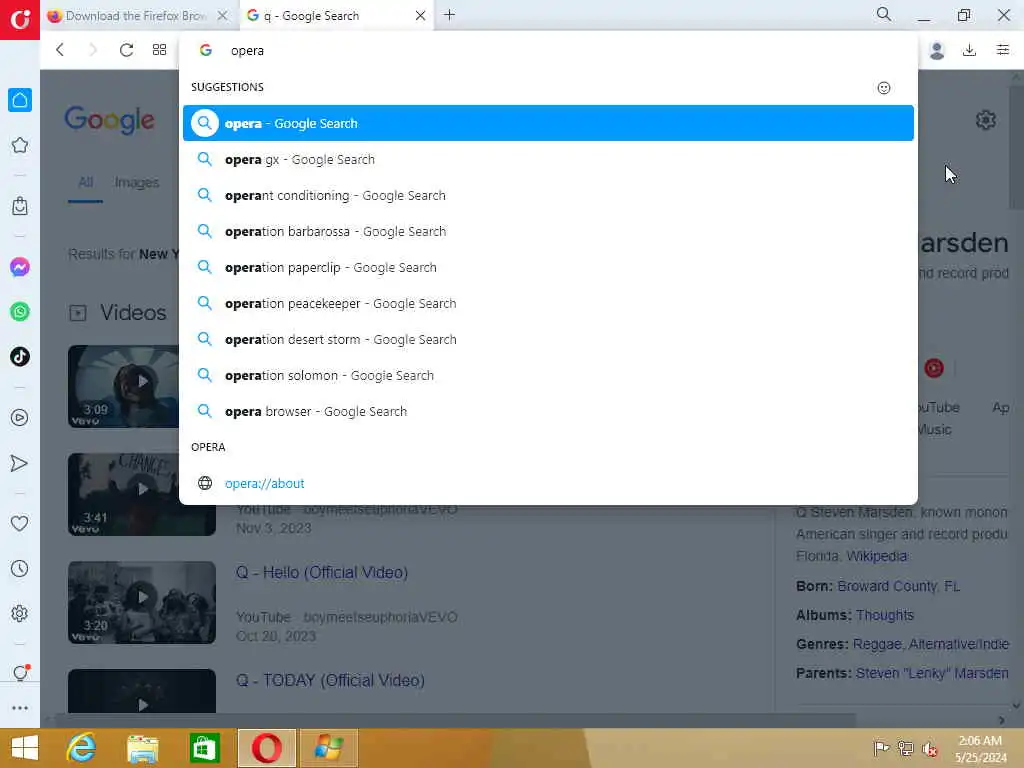Open the Windows Store taskbar icon
Viewport: 1024px width, 768px height.
[204, 748]
